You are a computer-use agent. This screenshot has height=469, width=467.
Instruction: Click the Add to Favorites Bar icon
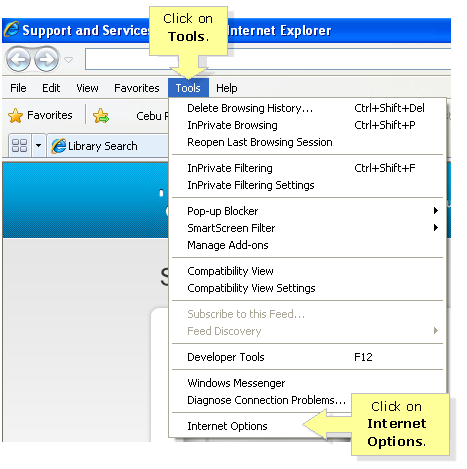101,116
